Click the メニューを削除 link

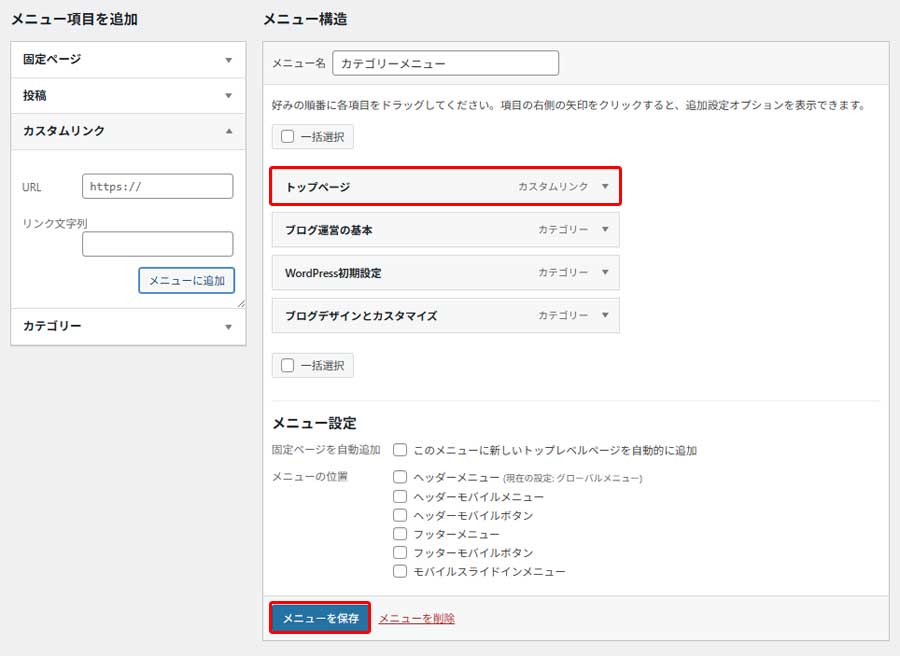(416, 619)
